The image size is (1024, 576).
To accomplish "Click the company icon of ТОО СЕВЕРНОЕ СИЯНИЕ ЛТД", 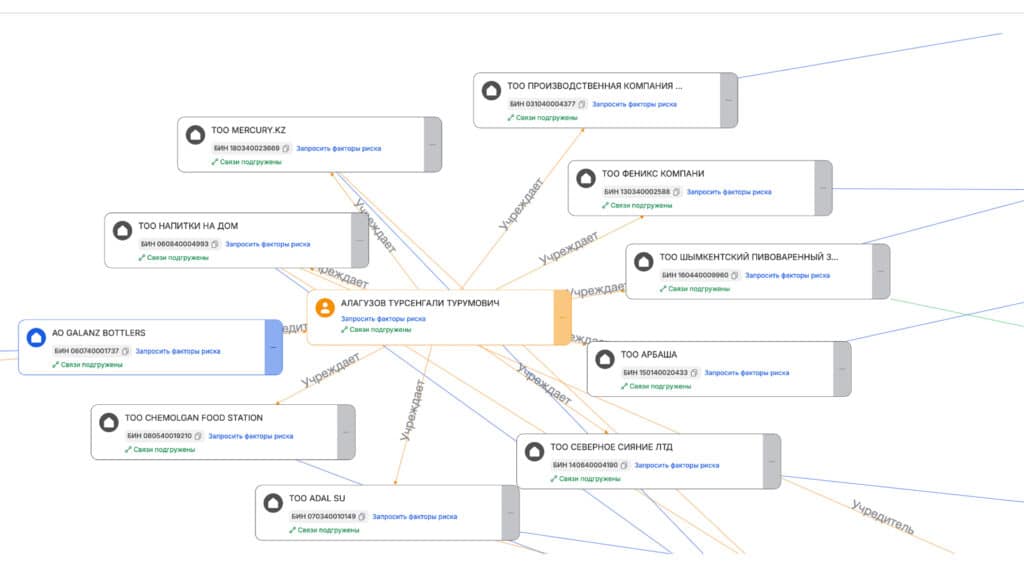I will point(534,451).
